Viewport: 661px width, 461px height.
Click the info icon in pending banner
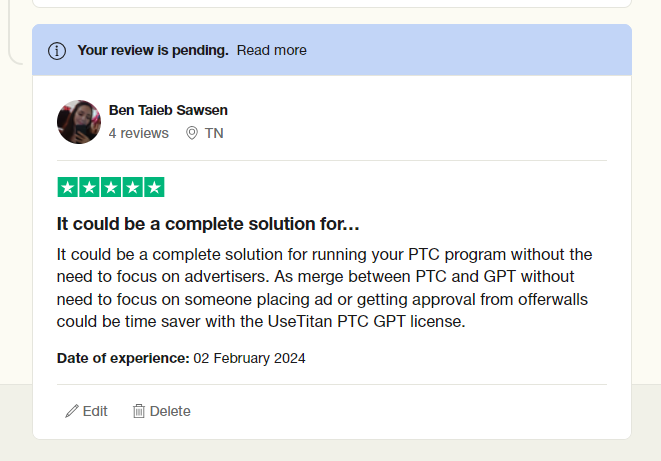(x=57, y=51)
